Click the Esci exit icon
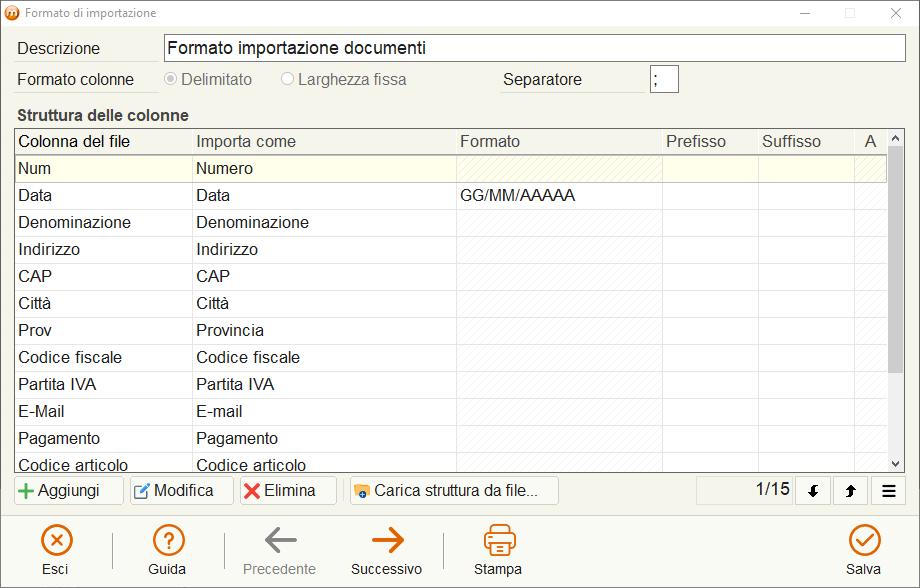The width and height of the screenshot is (920, 588). (x=56, y=540)
